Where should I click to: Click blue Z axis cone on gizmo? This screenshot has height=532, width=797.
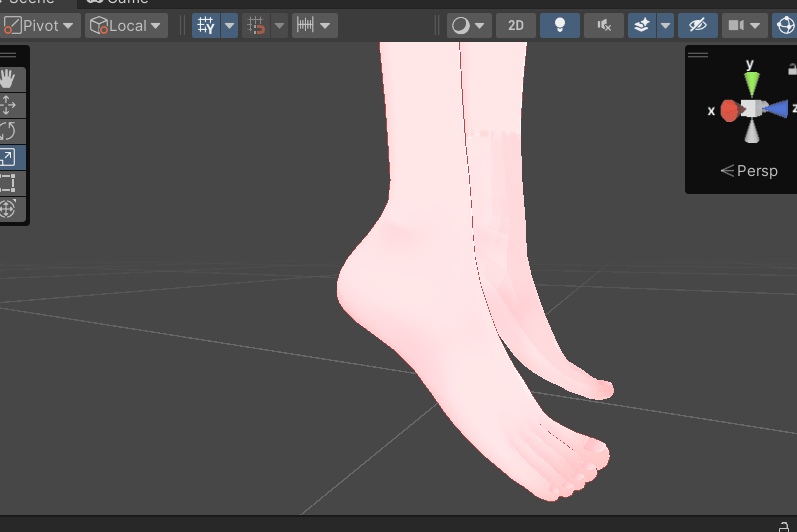(776, 109)
